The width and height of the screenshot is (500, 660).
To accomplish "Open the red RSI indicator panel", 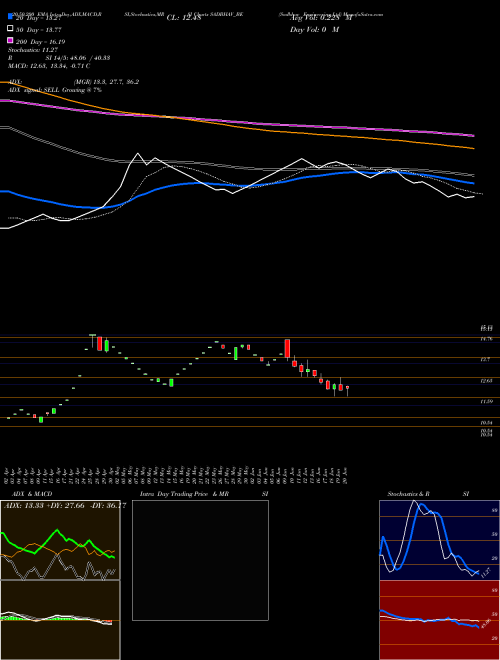I will 439,620.
